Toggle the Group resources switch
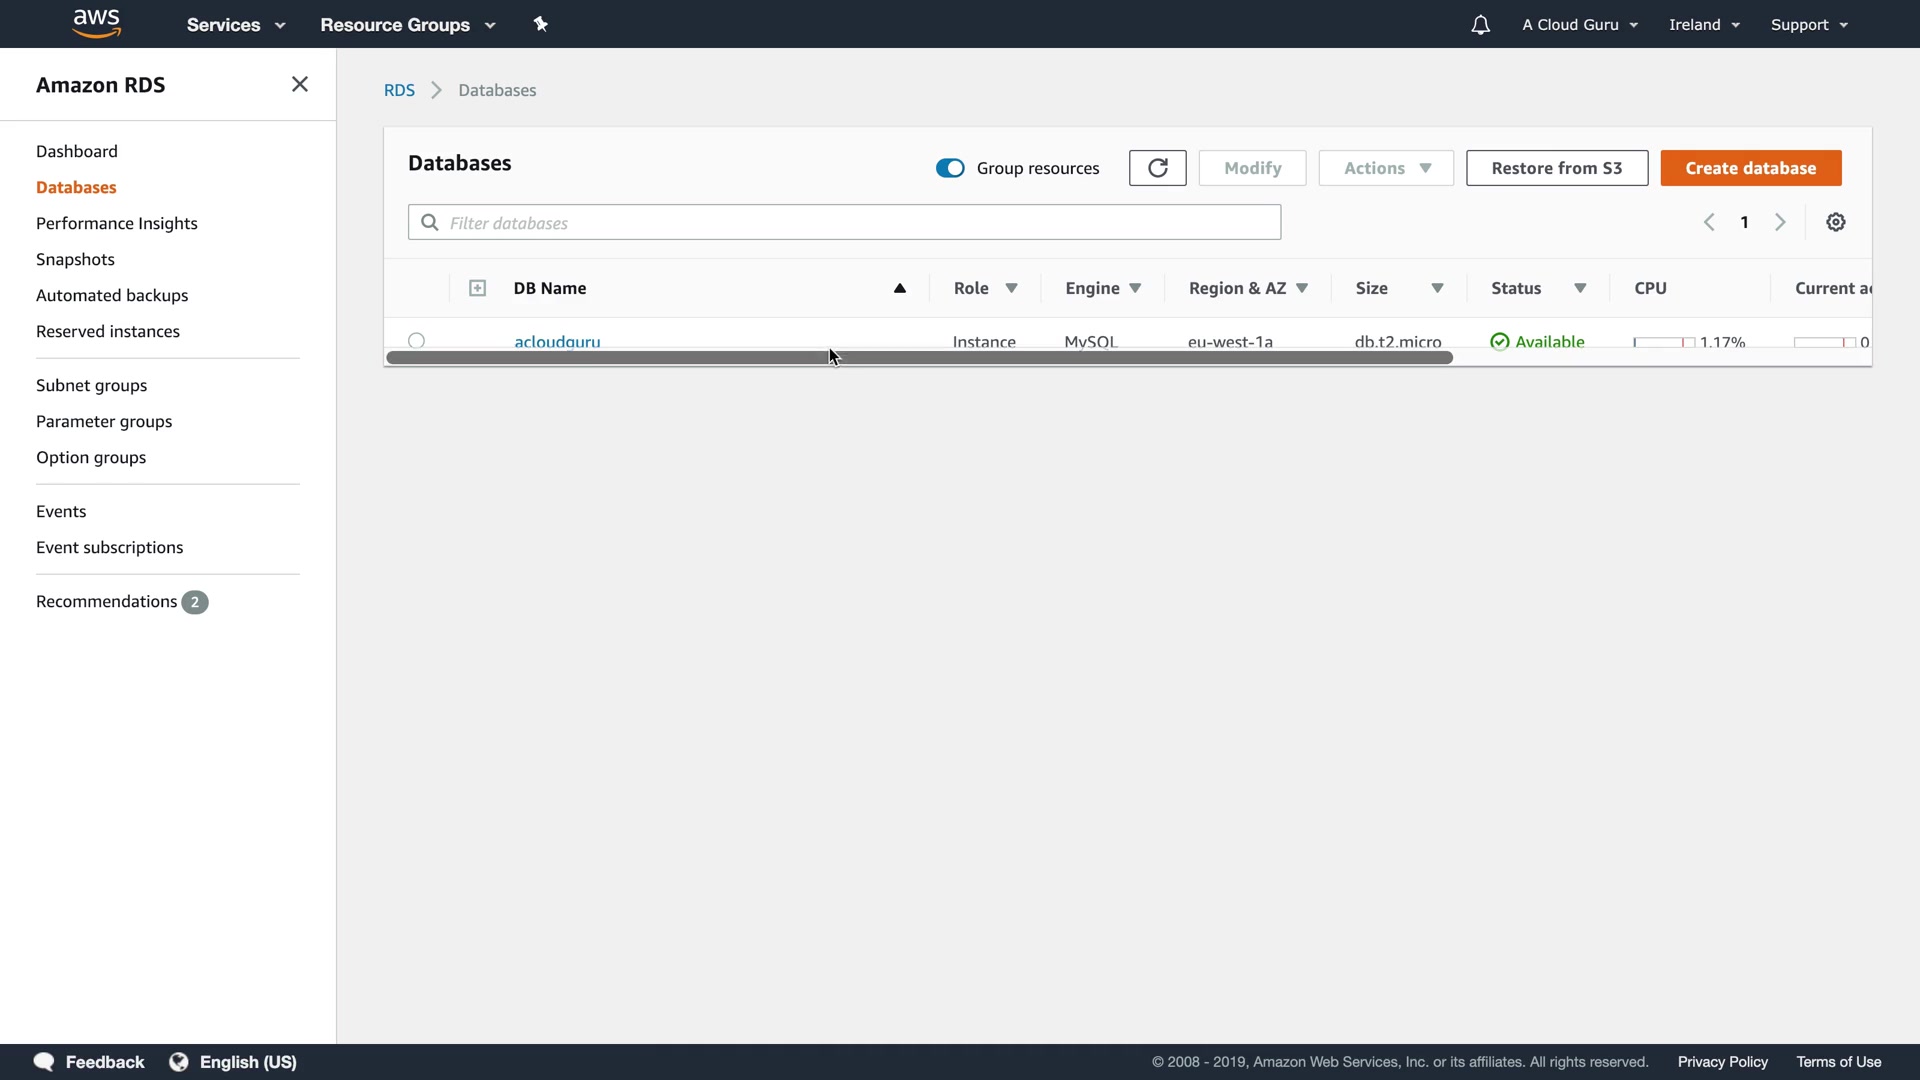This screenshot has width=1920, height=1080. [x=949, y=168]
